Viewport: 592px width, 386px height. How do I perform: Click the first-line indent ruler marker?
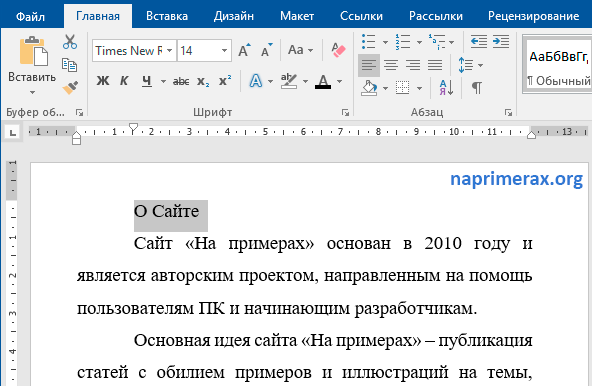coord(133,128)
